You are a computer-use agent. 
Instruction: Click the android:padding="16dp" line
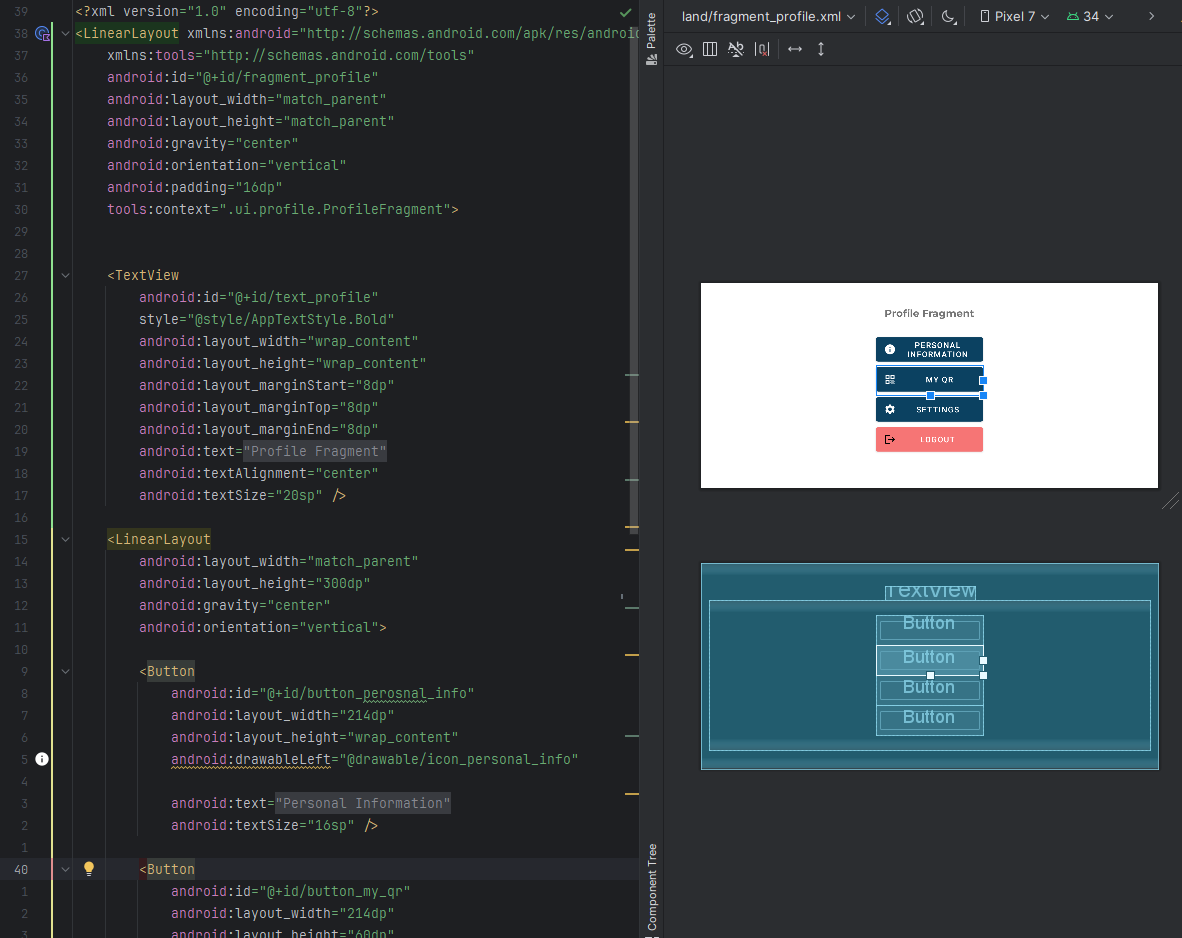[194, 188]
